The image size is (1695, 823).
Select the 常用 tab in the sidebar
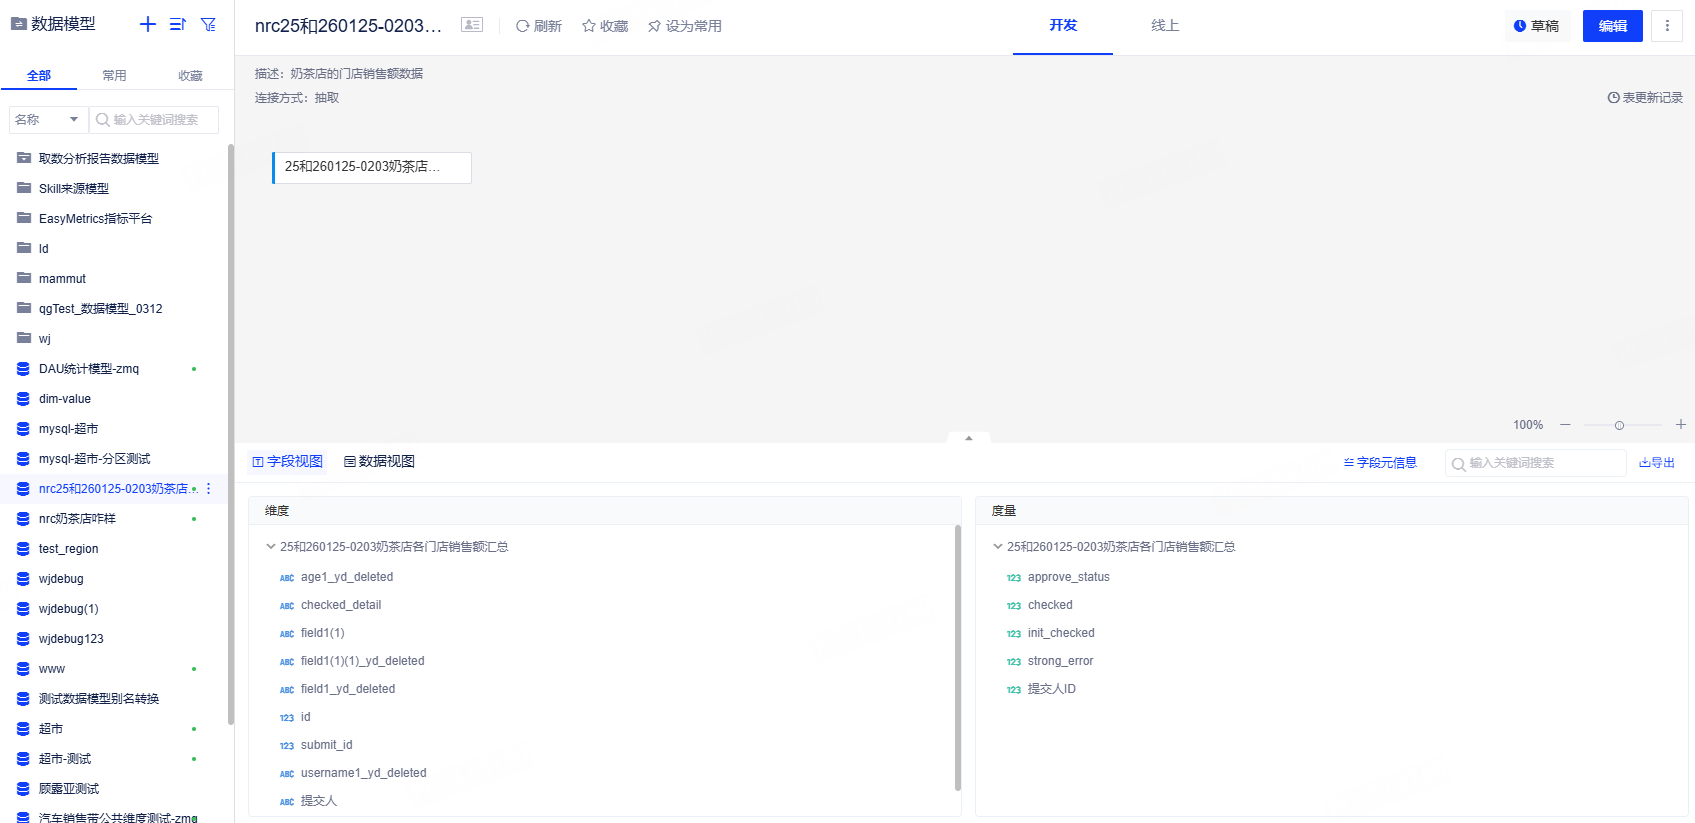114,75
